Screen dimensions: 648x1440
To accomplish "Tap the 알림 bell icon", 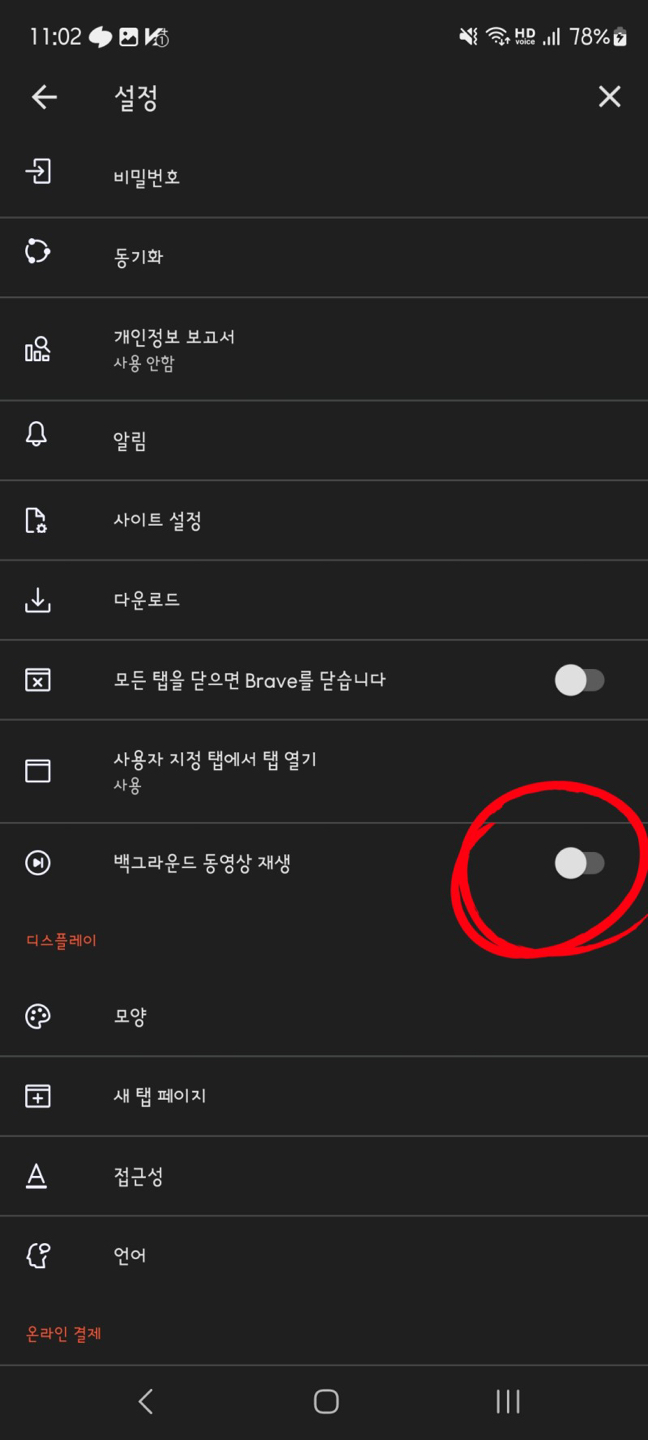I will [x=37, y=434].
